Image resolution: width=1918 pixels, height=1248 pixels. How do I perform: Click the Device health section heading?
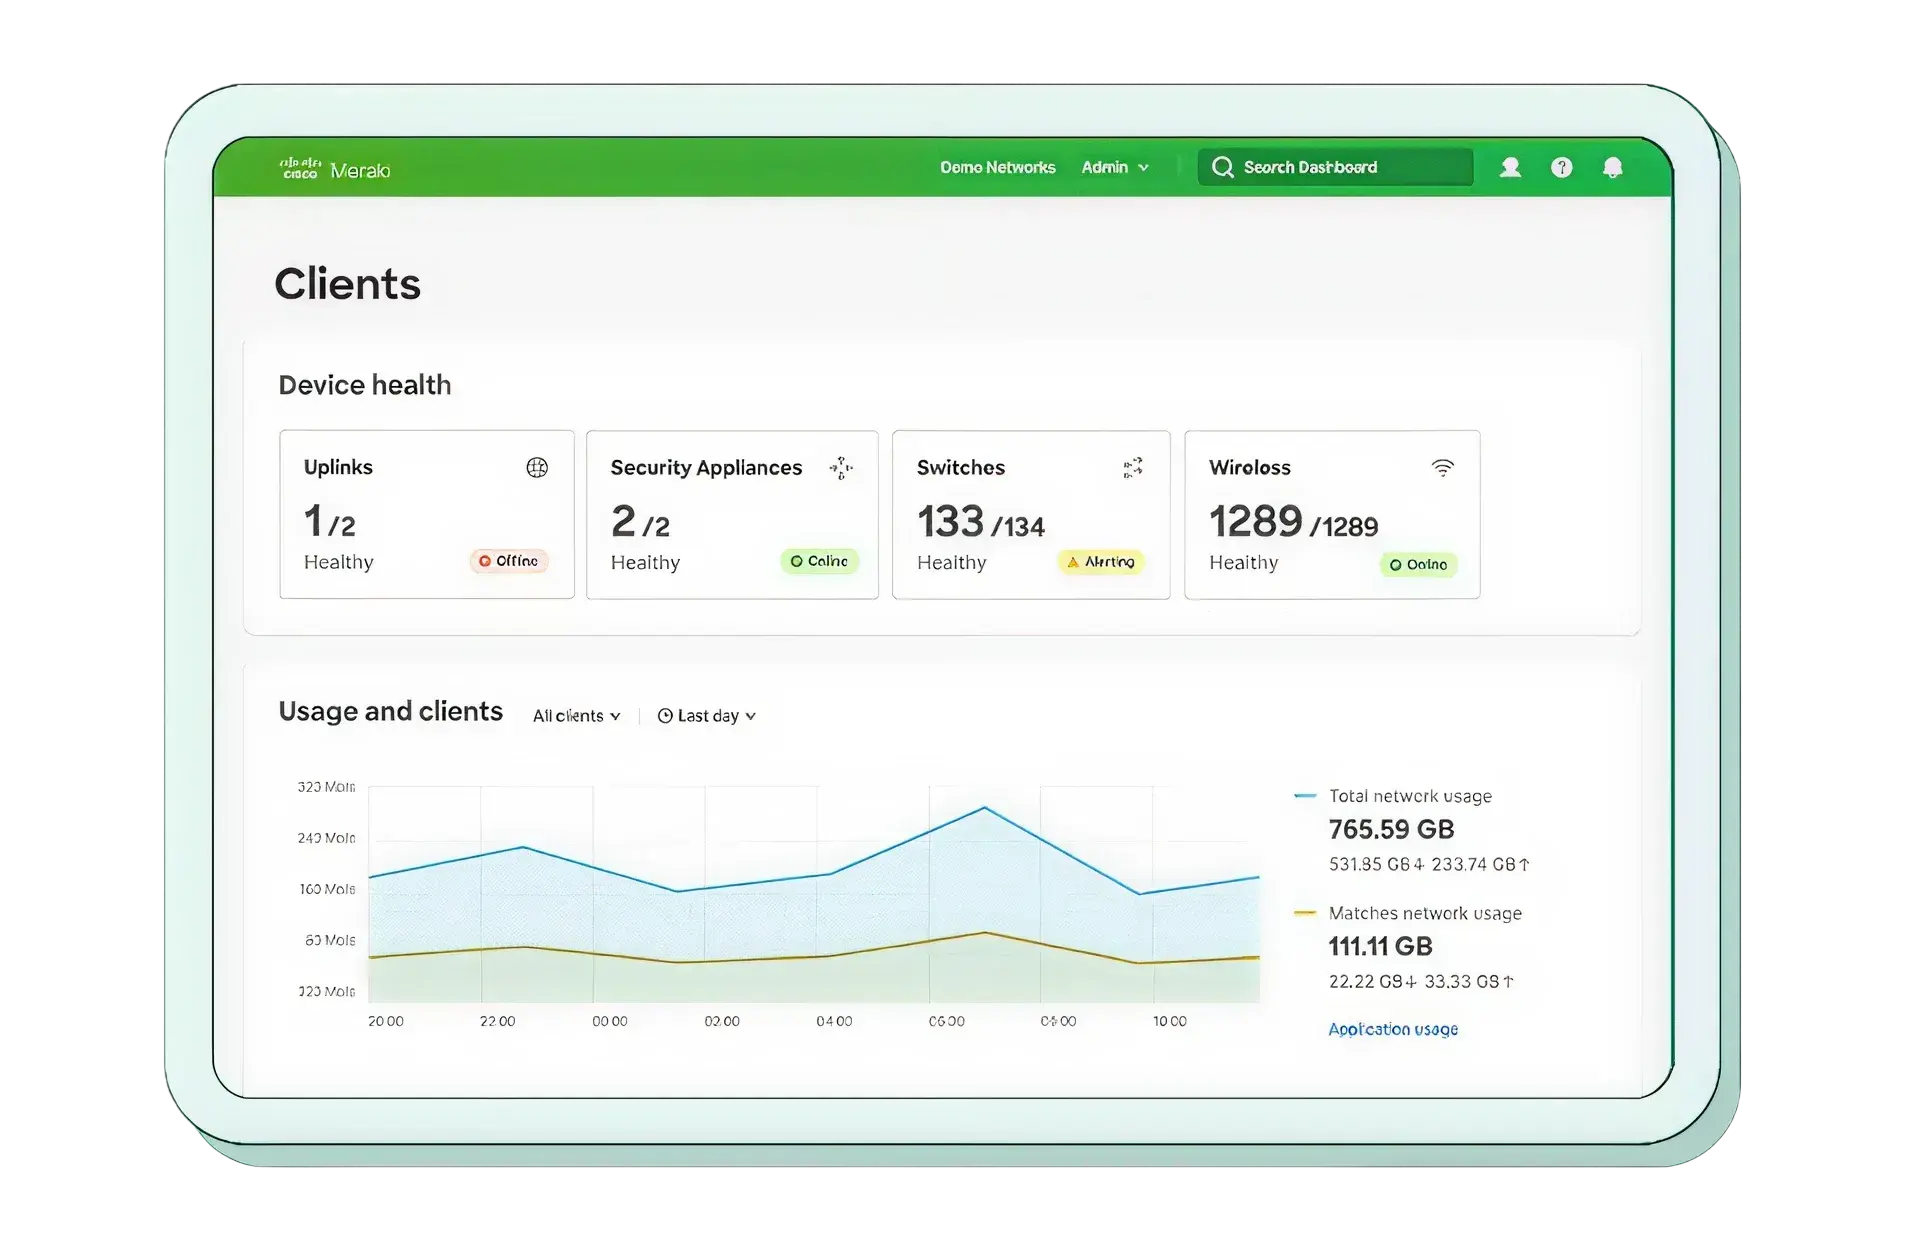point(365,385)
